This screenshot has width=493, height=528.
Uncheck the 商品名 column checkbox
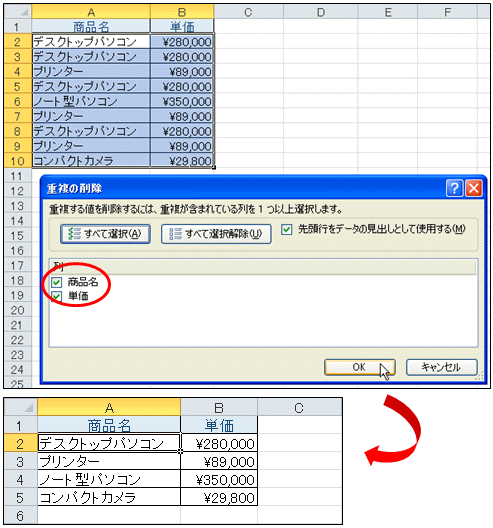pyautogui.click(x=57, y=282)
